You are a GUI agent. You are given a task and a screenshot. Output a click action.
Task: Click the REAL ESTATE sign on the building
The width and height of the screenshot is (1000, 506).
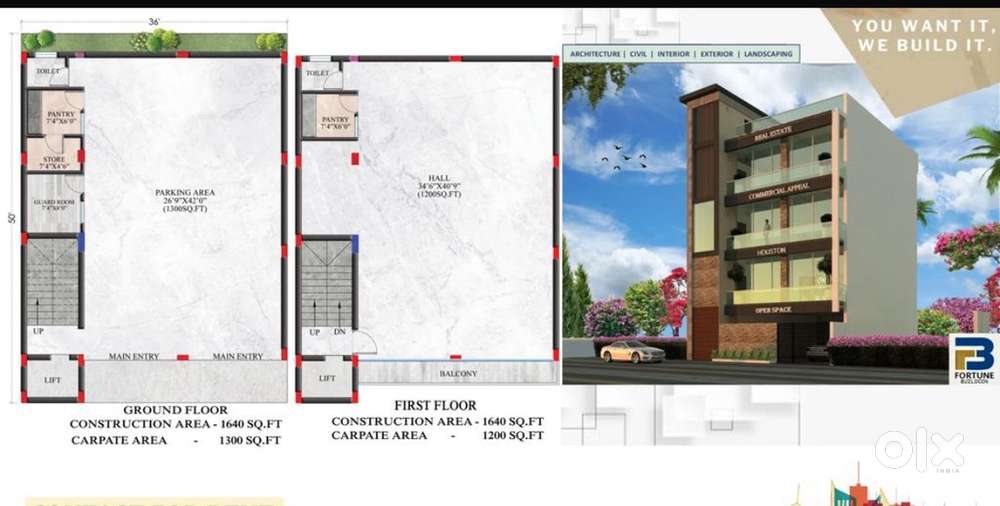pos(773,134)
